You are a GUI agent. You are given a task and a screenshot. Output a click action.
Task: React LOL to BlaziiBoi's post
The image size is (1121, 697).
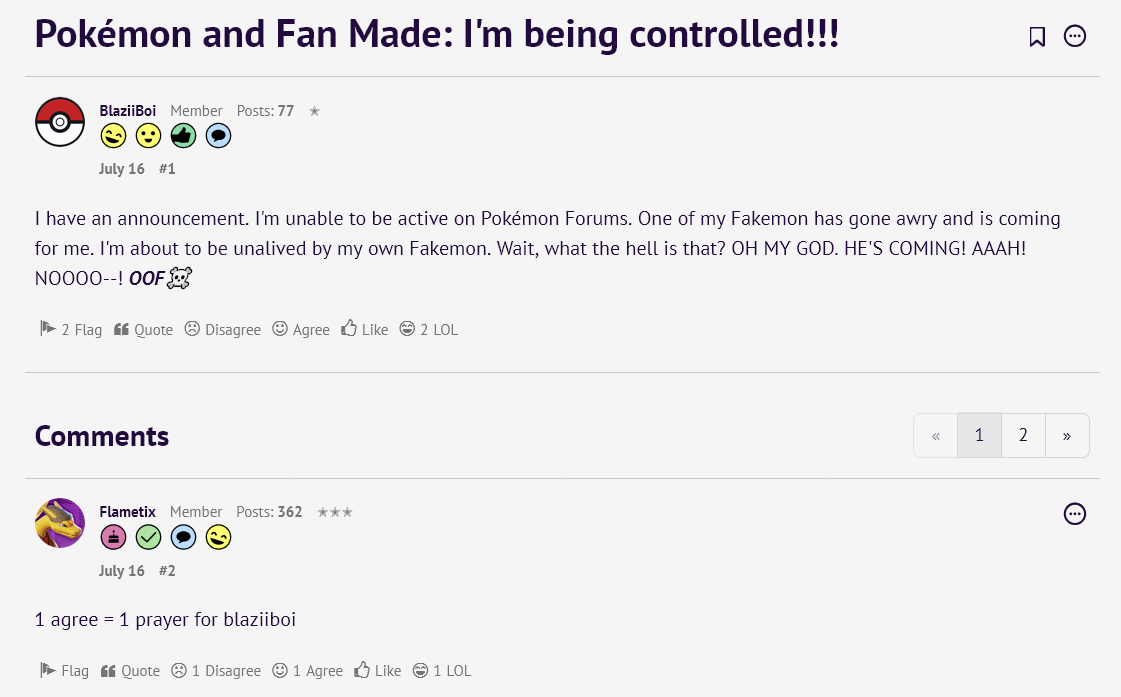(429, 329)
